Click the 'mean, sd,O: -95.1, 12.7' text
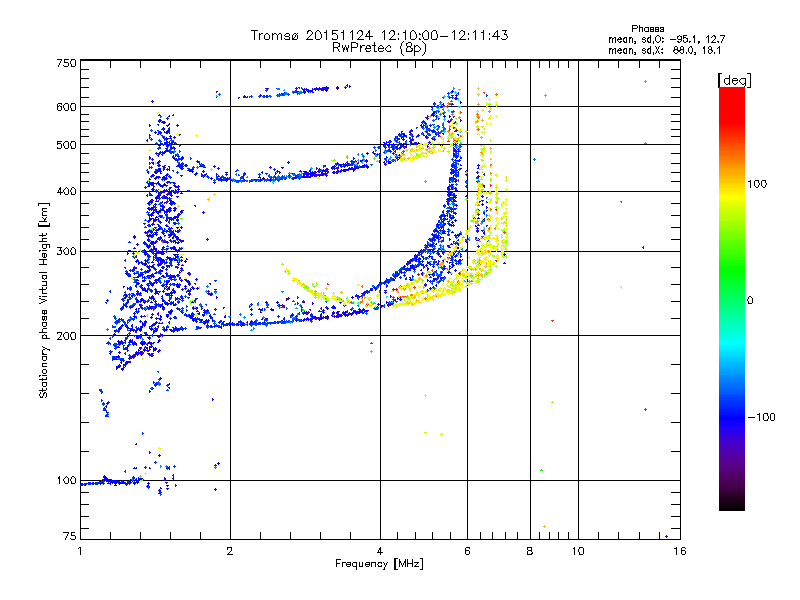Screen dimensions: 800x600 (x=666, y=39)
